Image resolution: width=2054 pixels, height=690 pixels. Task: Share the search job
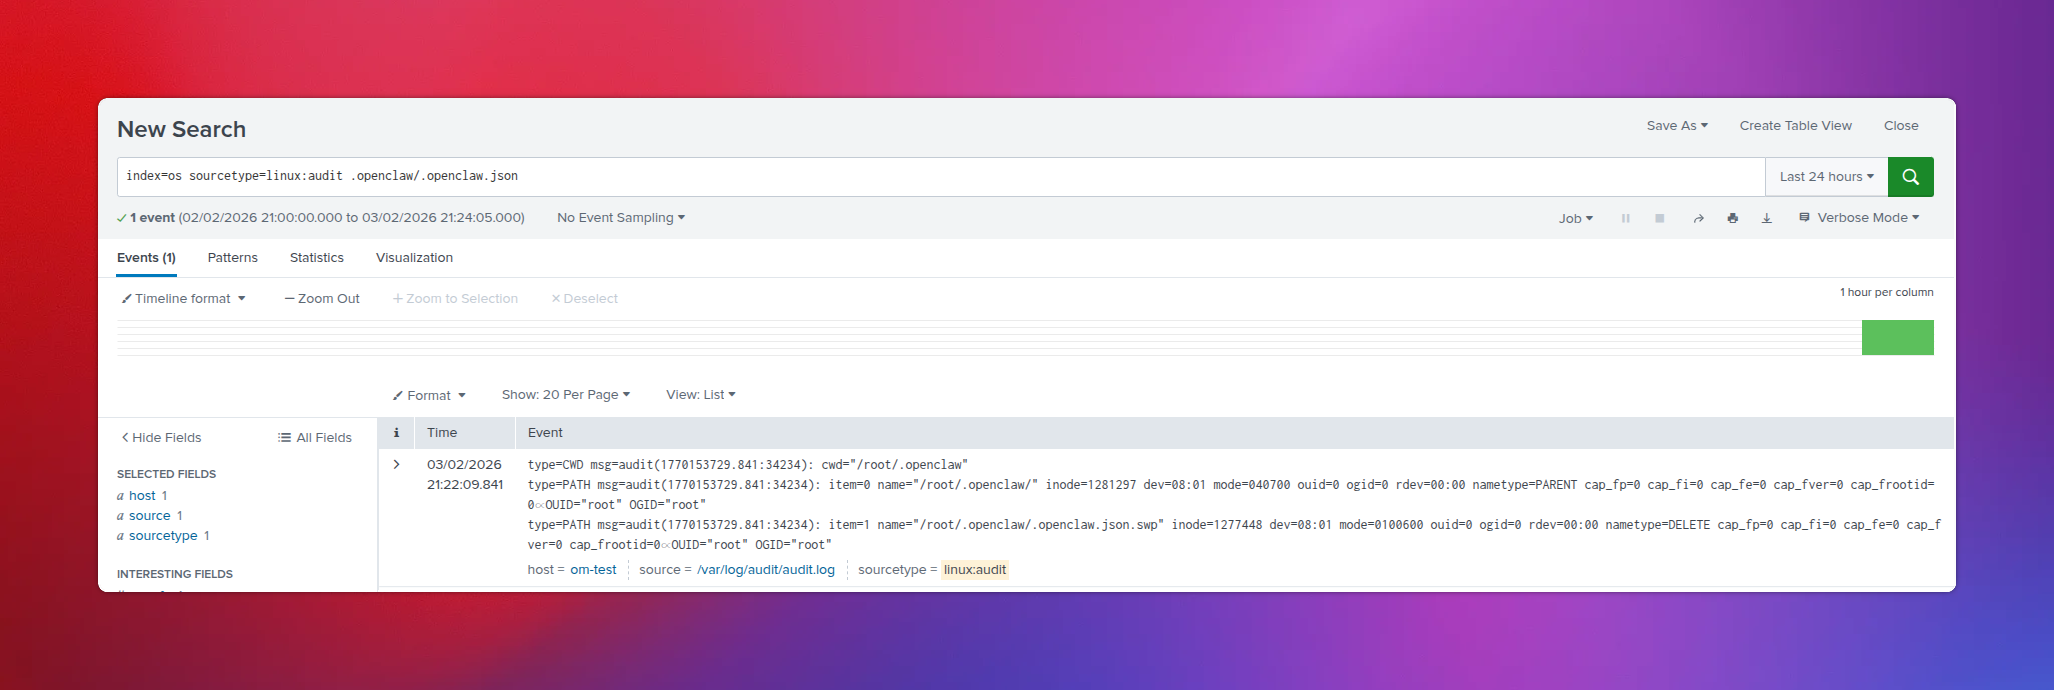coord(1698,218)
